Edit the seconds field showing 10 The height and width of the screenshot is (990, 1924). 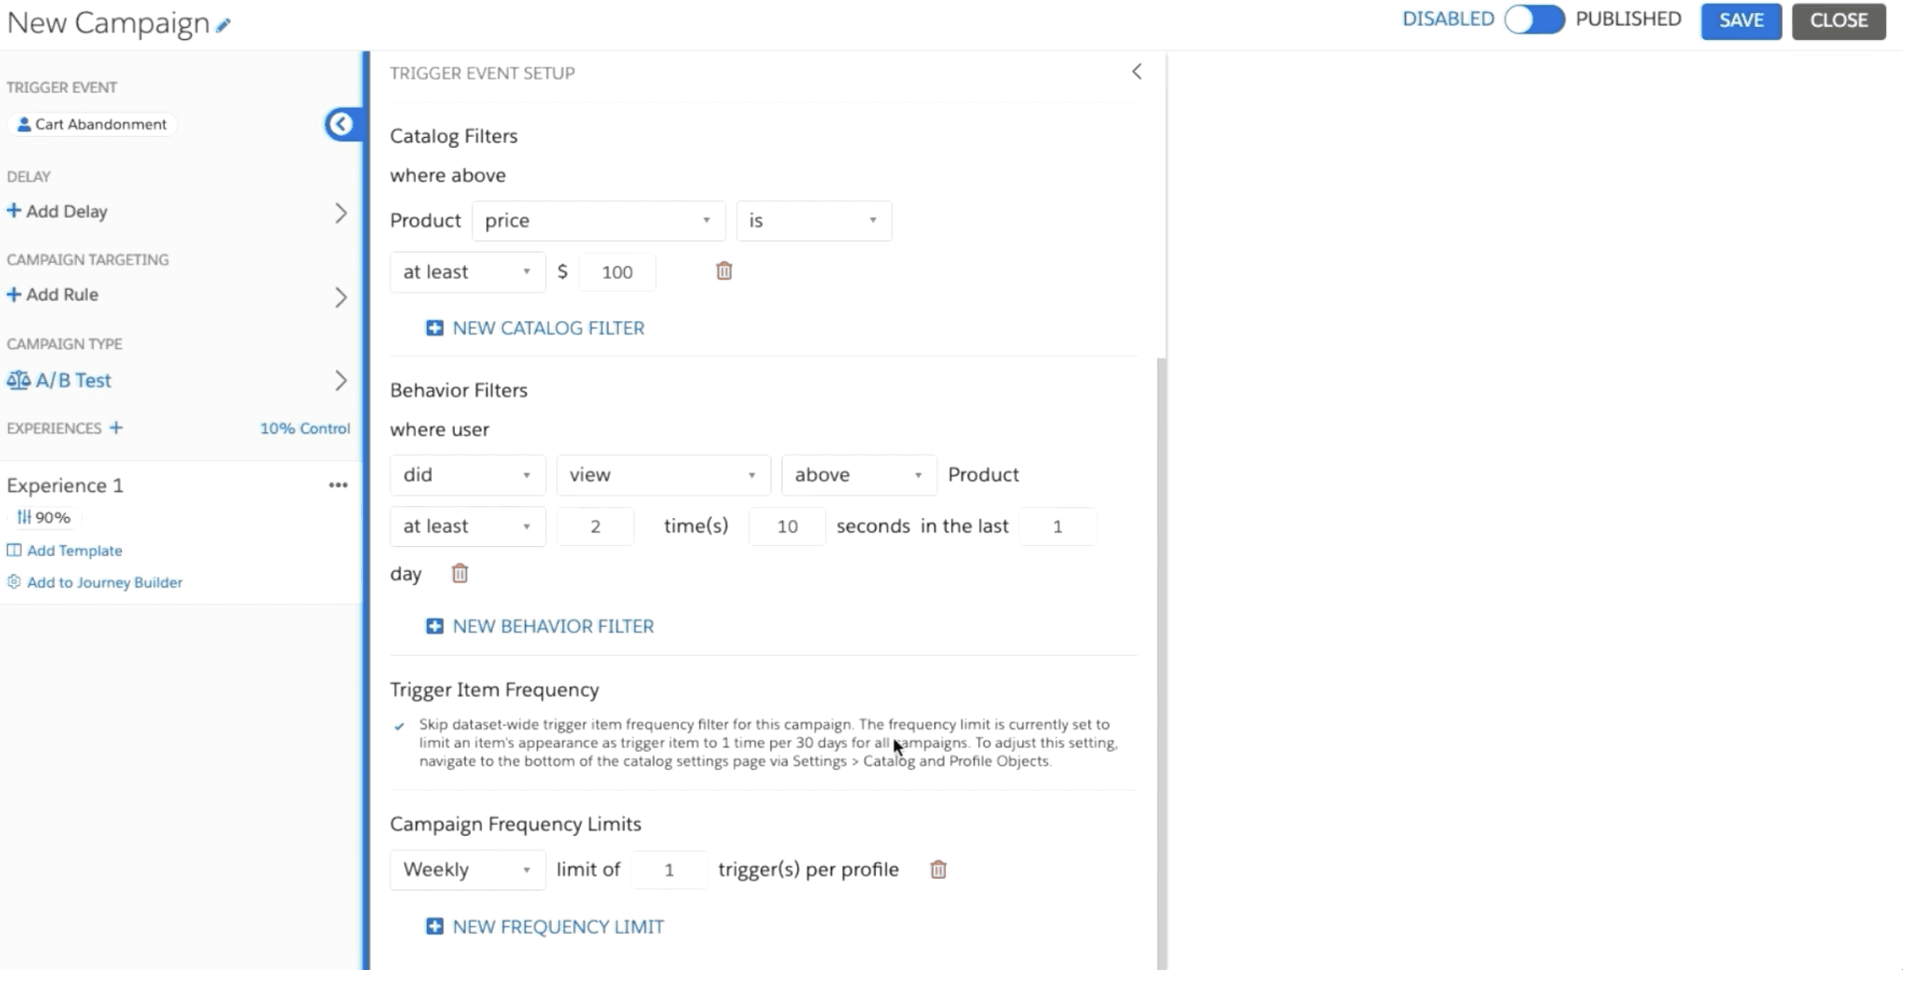coord(787,526)
